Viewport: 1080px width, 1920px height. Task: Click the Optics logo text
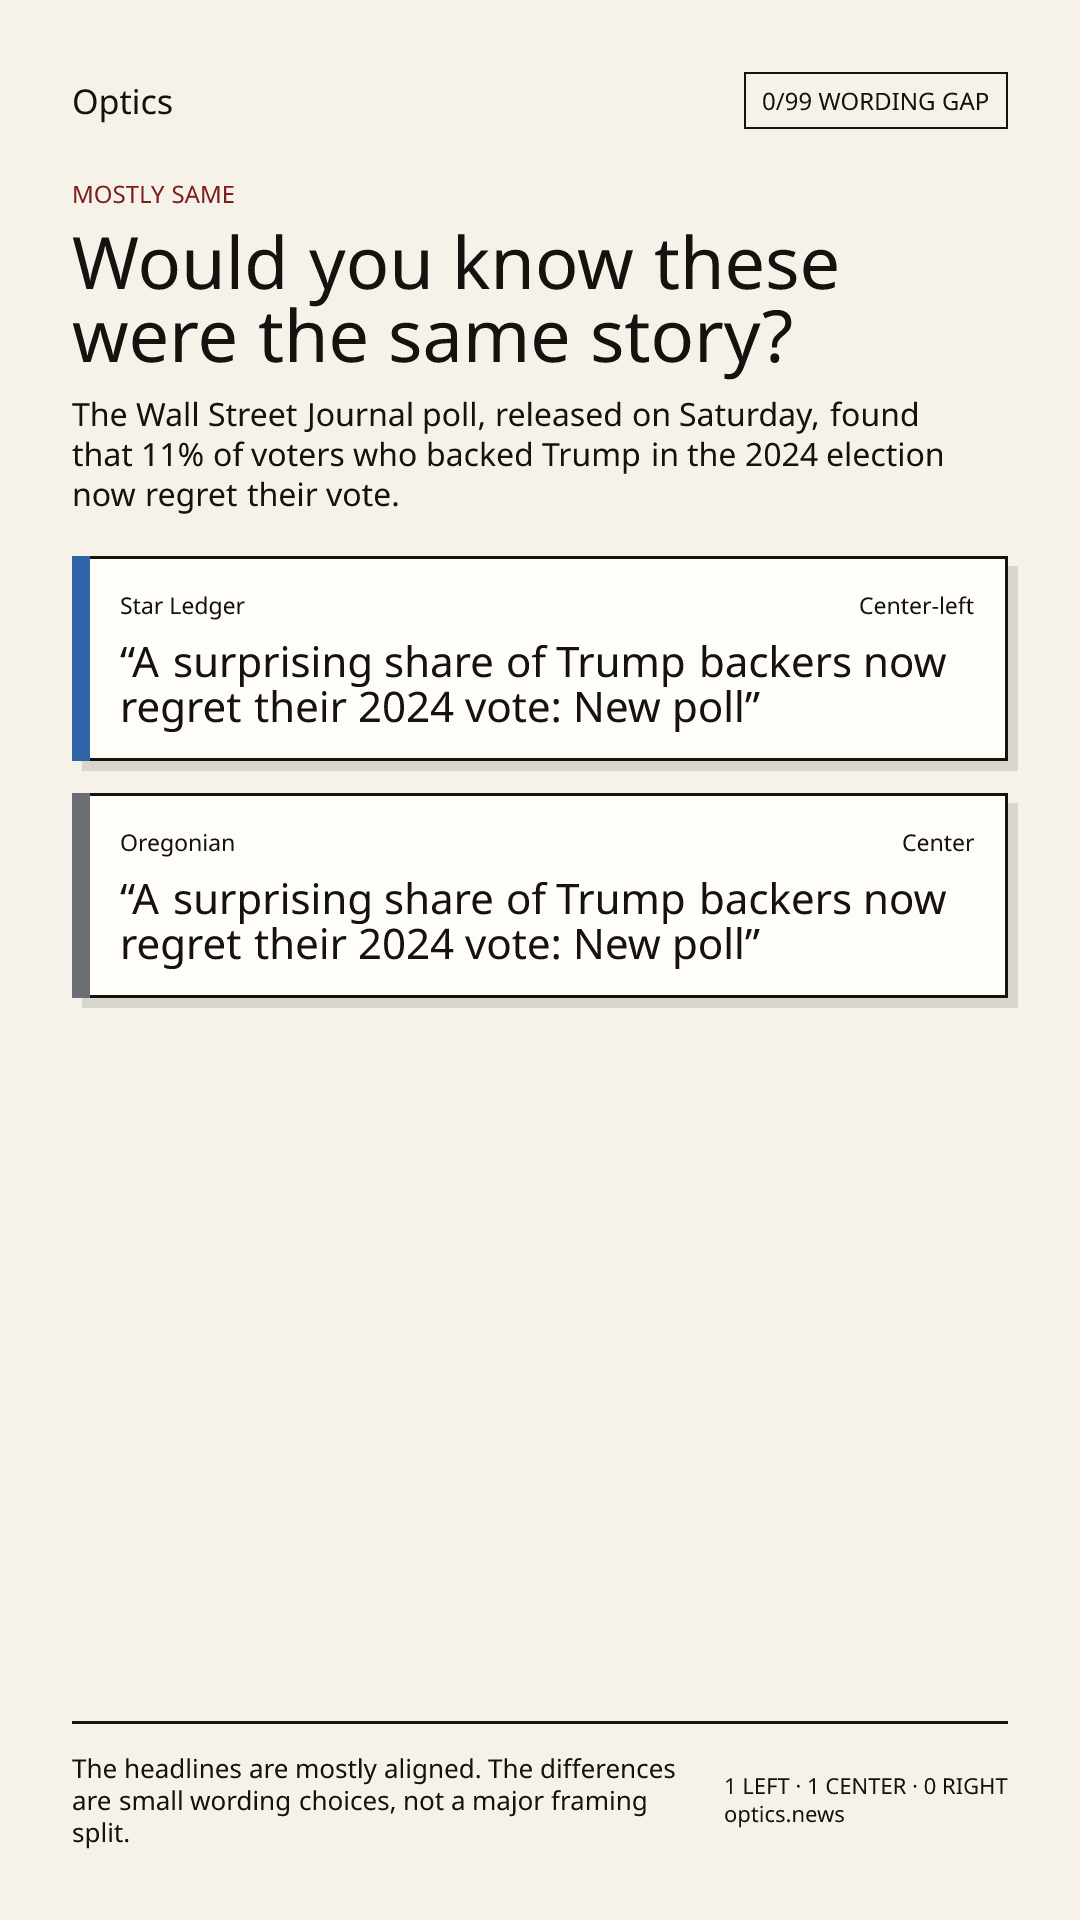click(122, 102)
